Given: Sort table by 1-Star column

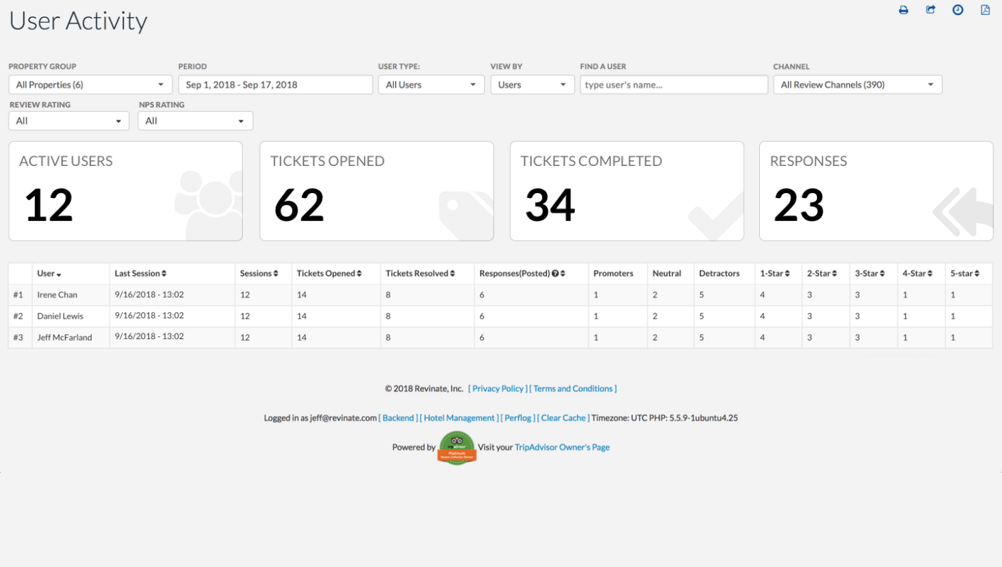Looking at the screenshot, I should [x=774, y=273].
